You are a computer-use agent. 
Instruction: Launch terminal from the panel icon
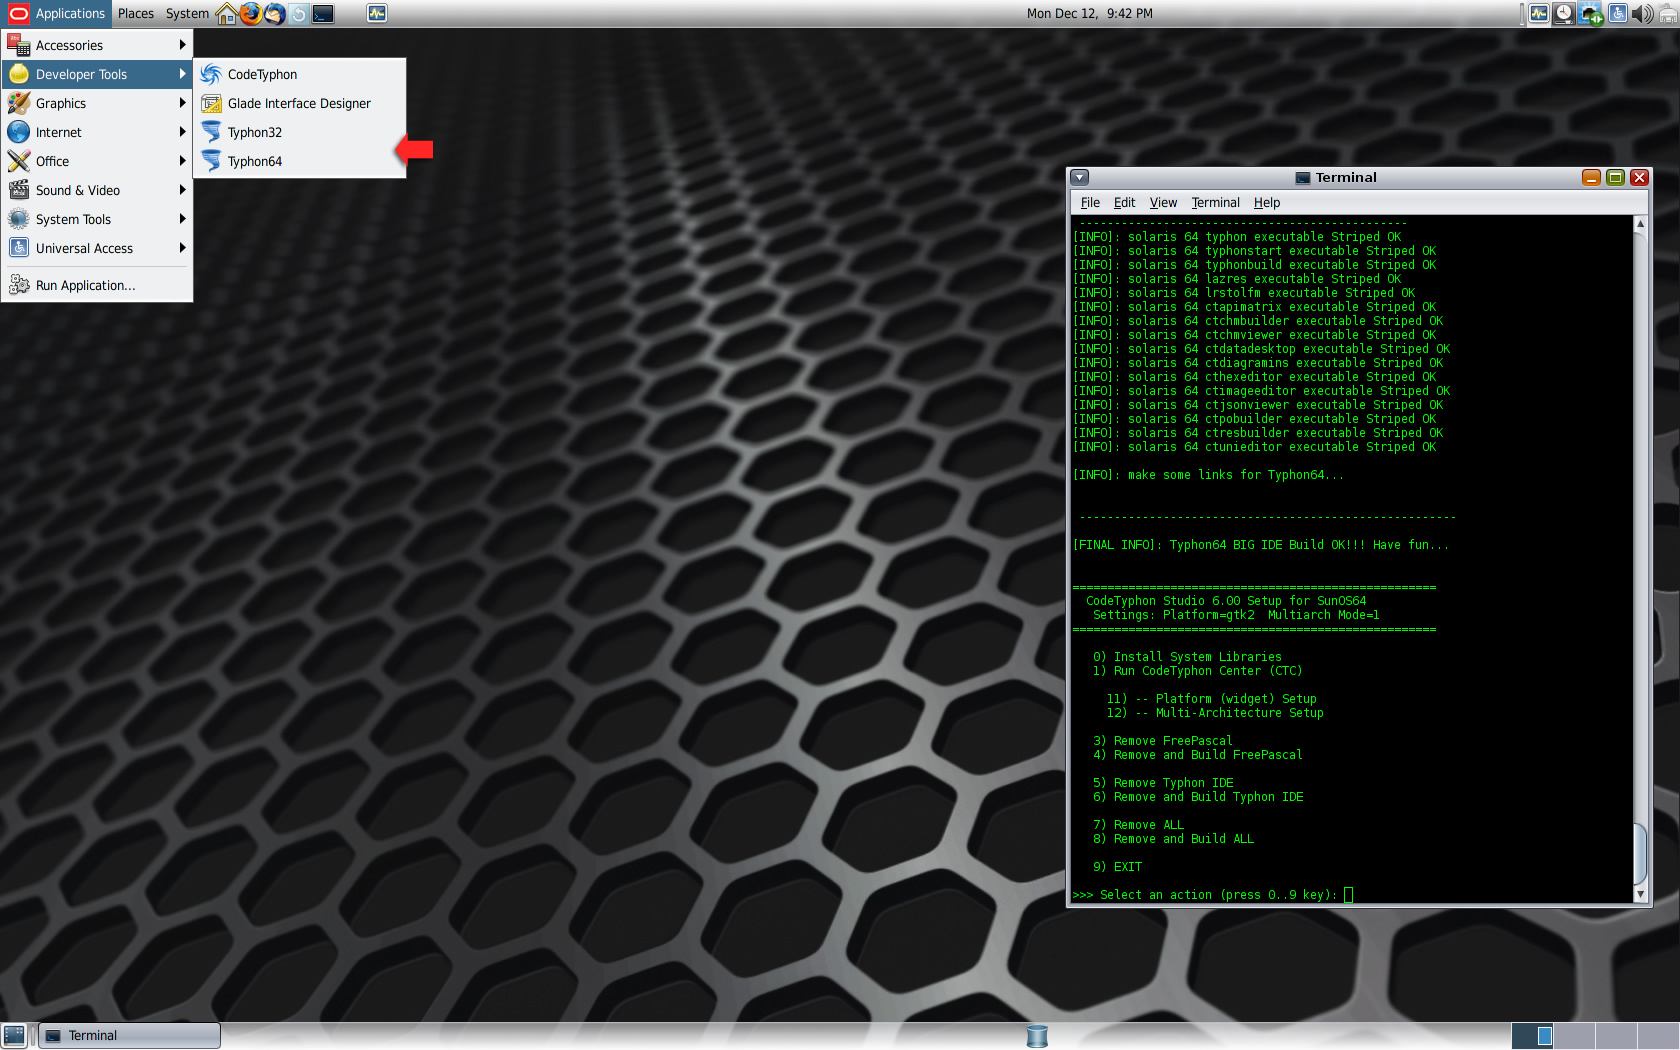tap(323, 14)
